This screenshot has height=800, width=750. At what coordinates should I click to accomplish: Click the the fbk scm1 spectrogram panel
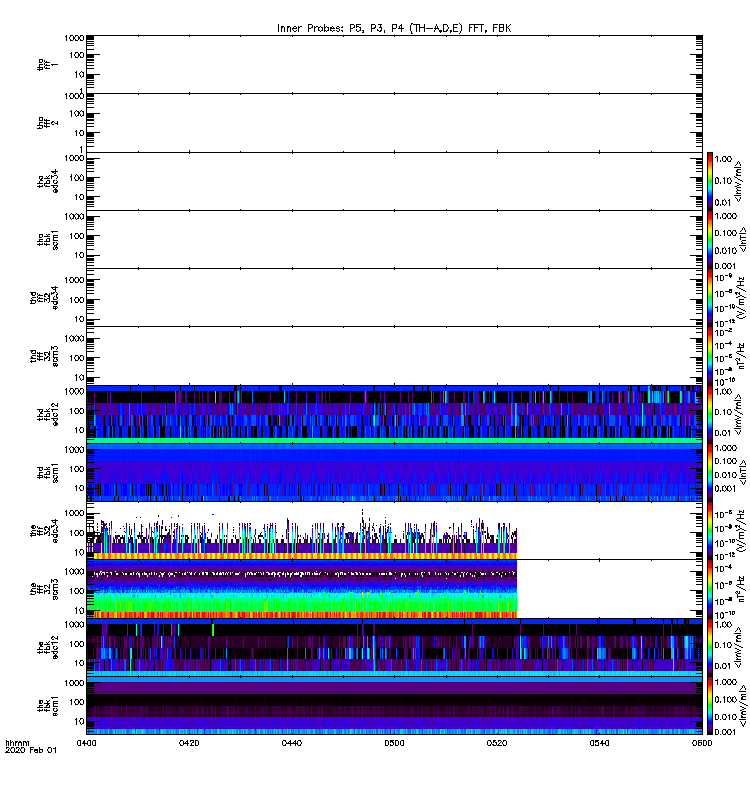tap(394, 706)
